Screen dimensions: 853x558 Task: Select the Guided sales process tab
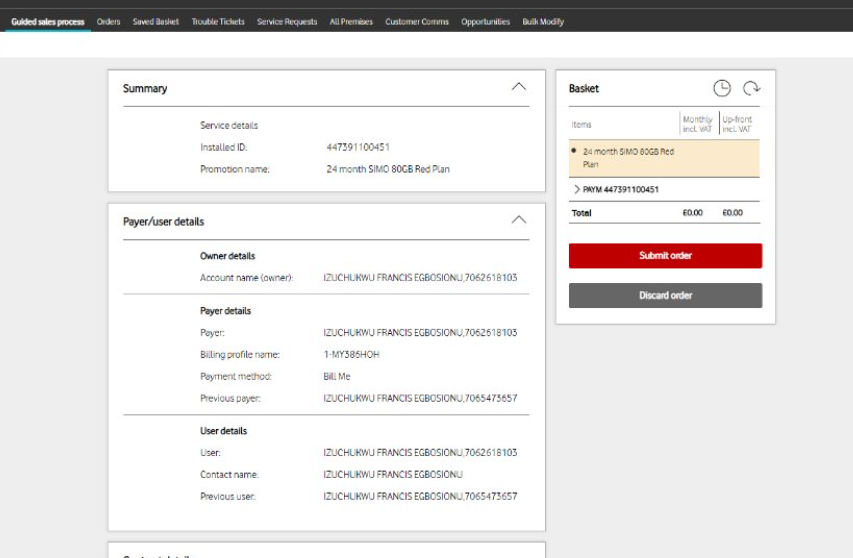point(47,22)
